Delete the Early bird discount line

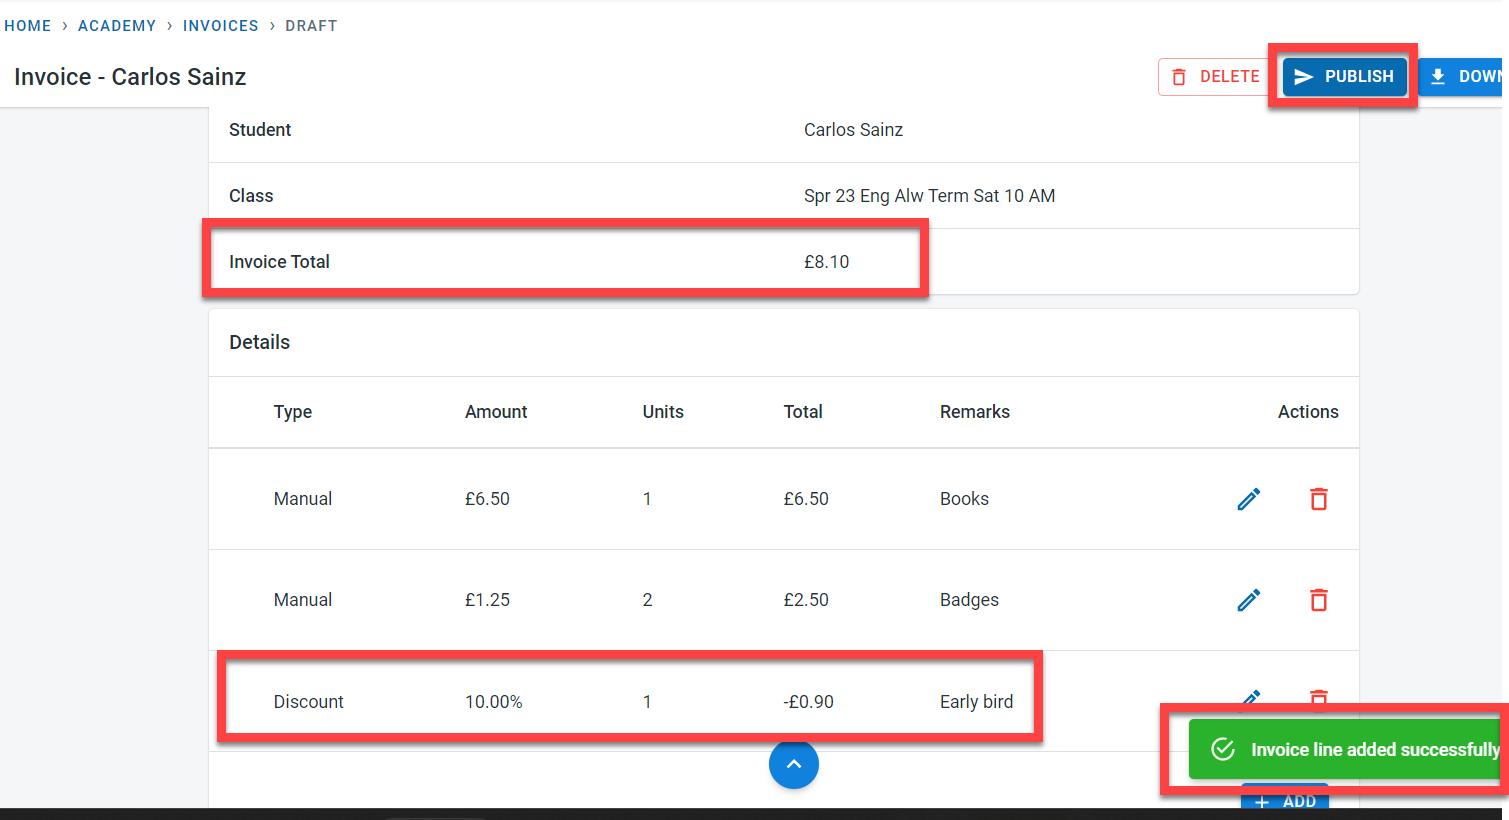pos(1319,696)
